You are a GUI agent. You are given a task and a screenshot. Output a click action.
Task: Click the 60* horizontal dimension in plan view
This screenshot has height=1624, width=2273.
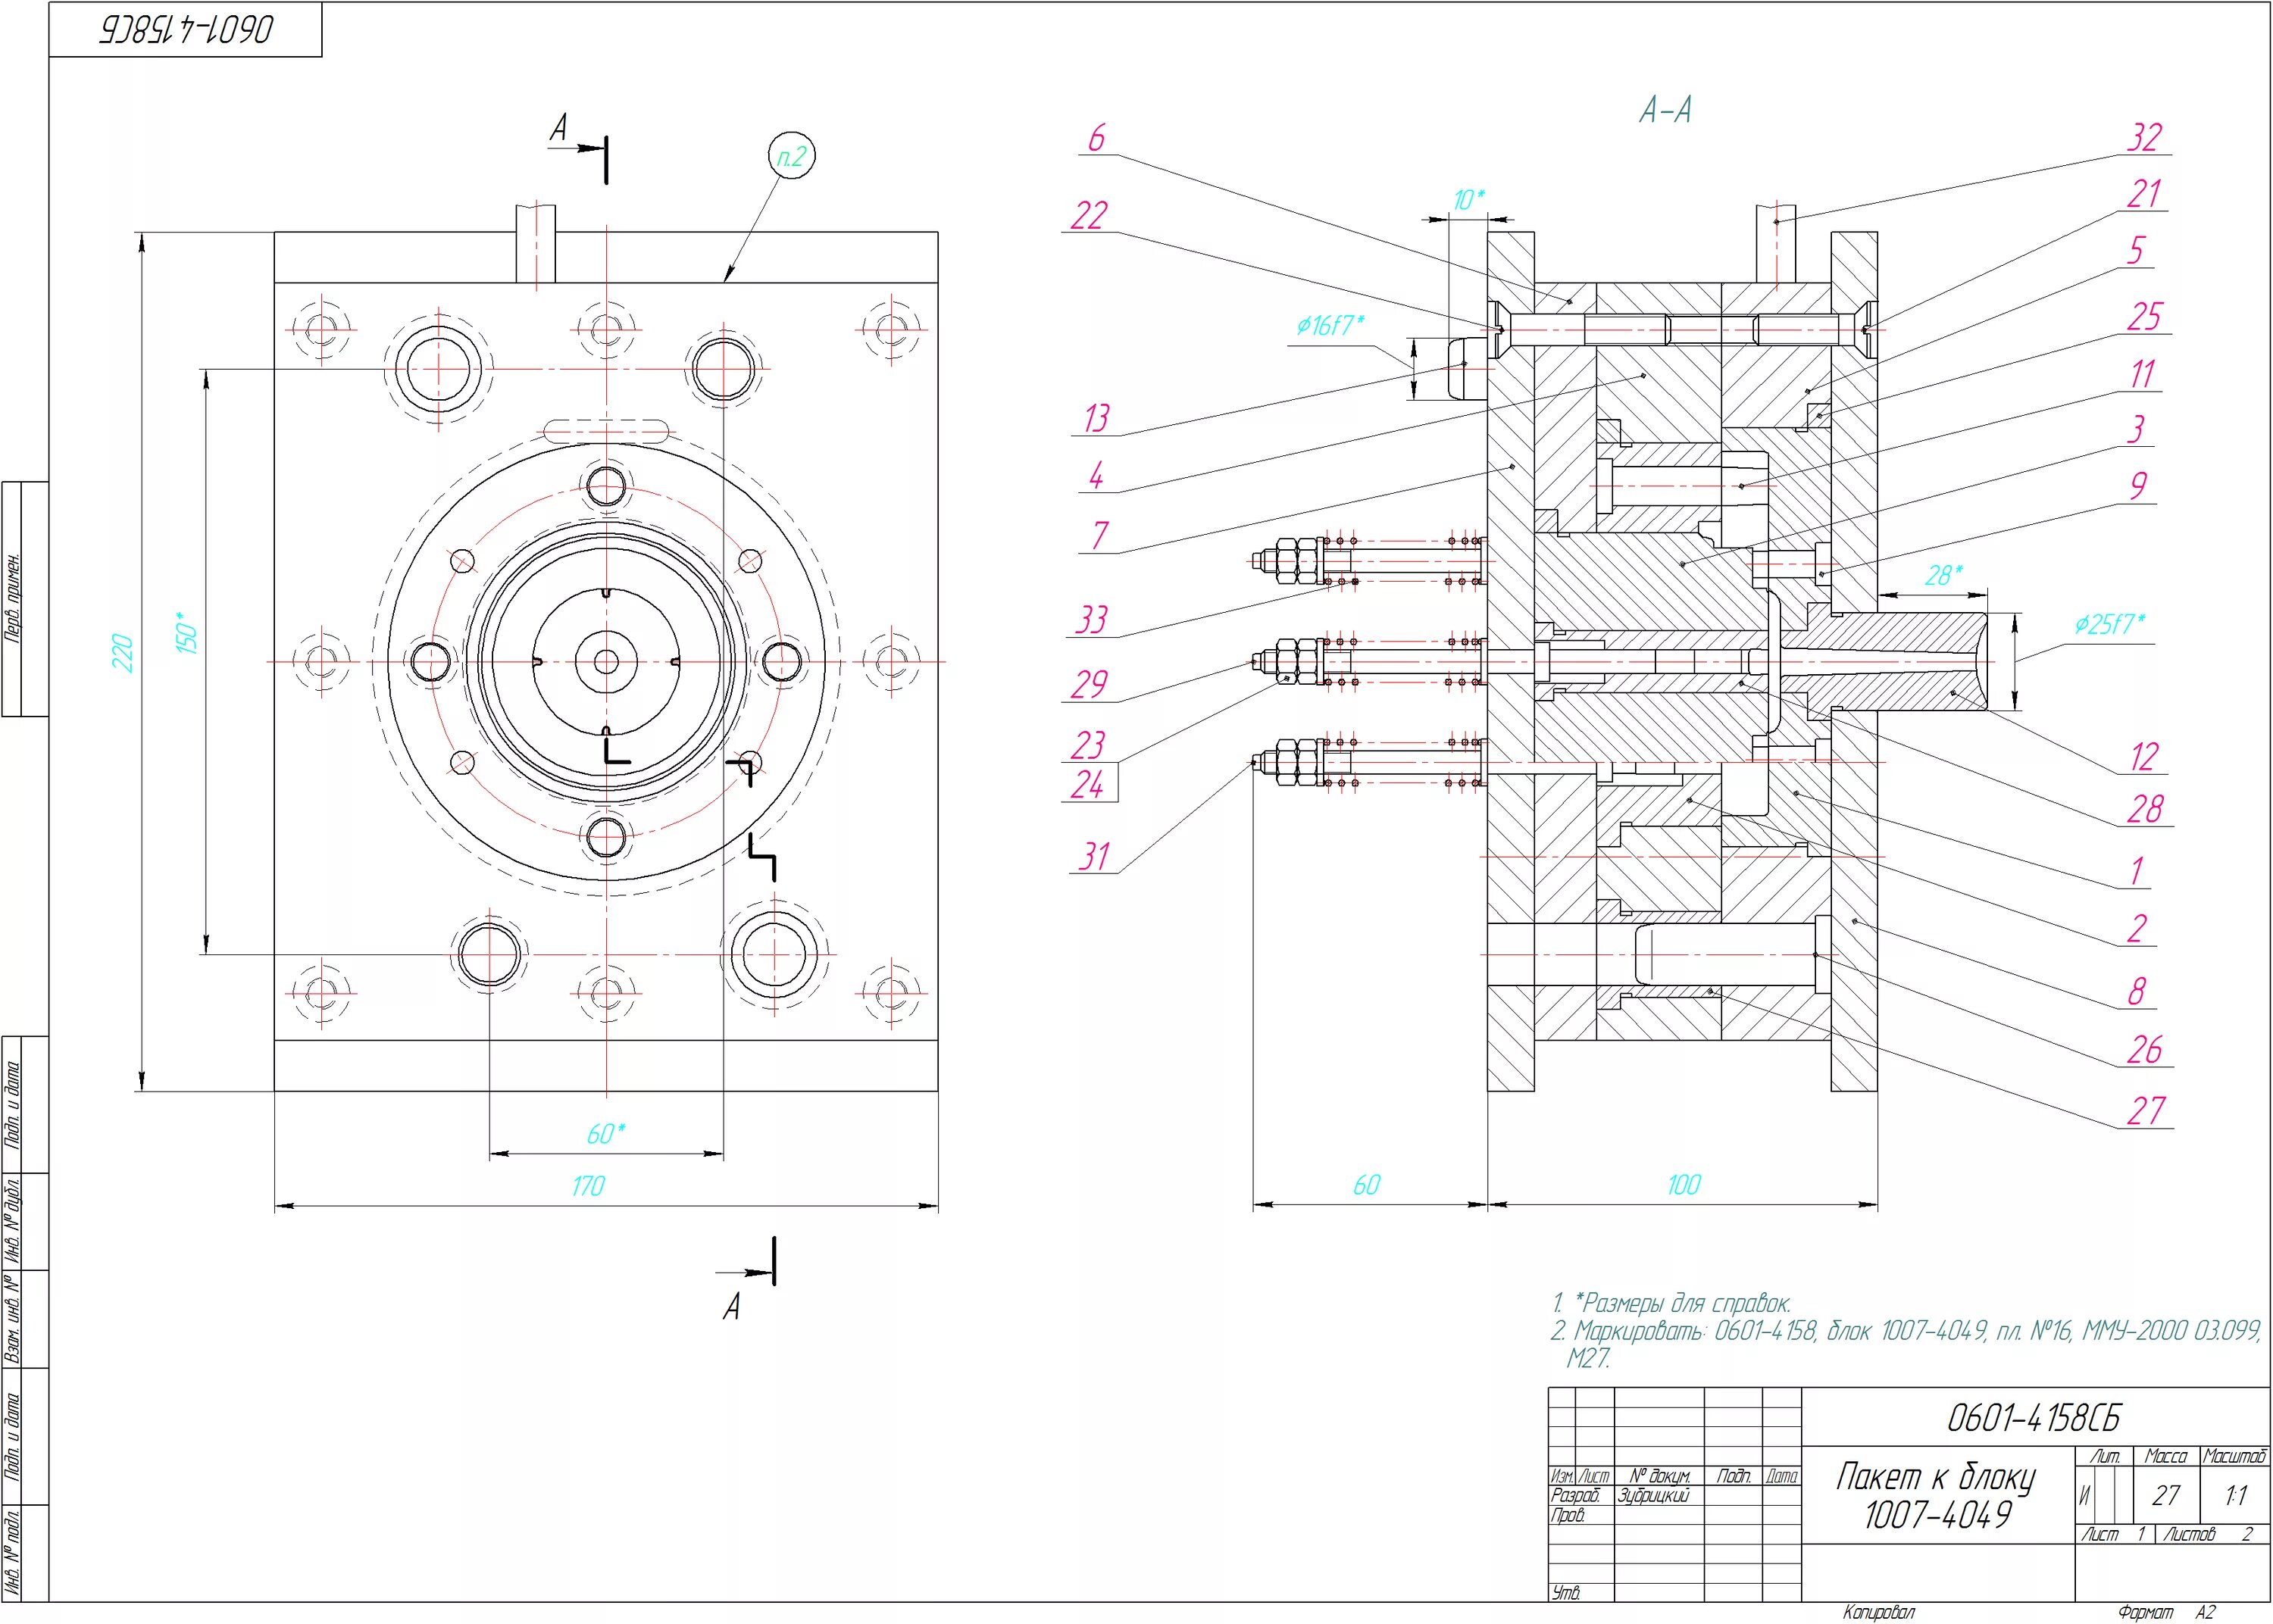coord(605,1134)
